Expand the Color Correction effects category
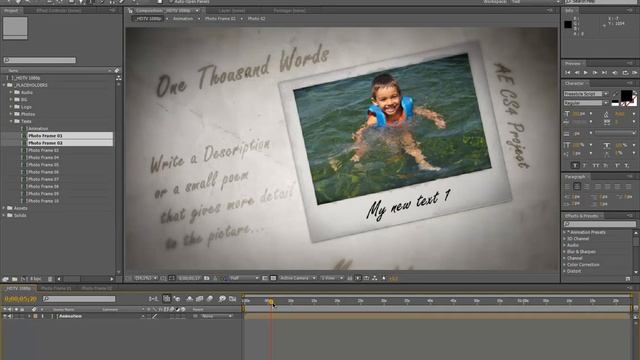This screenshot has height=360, width=640. (x=565, y=265)
